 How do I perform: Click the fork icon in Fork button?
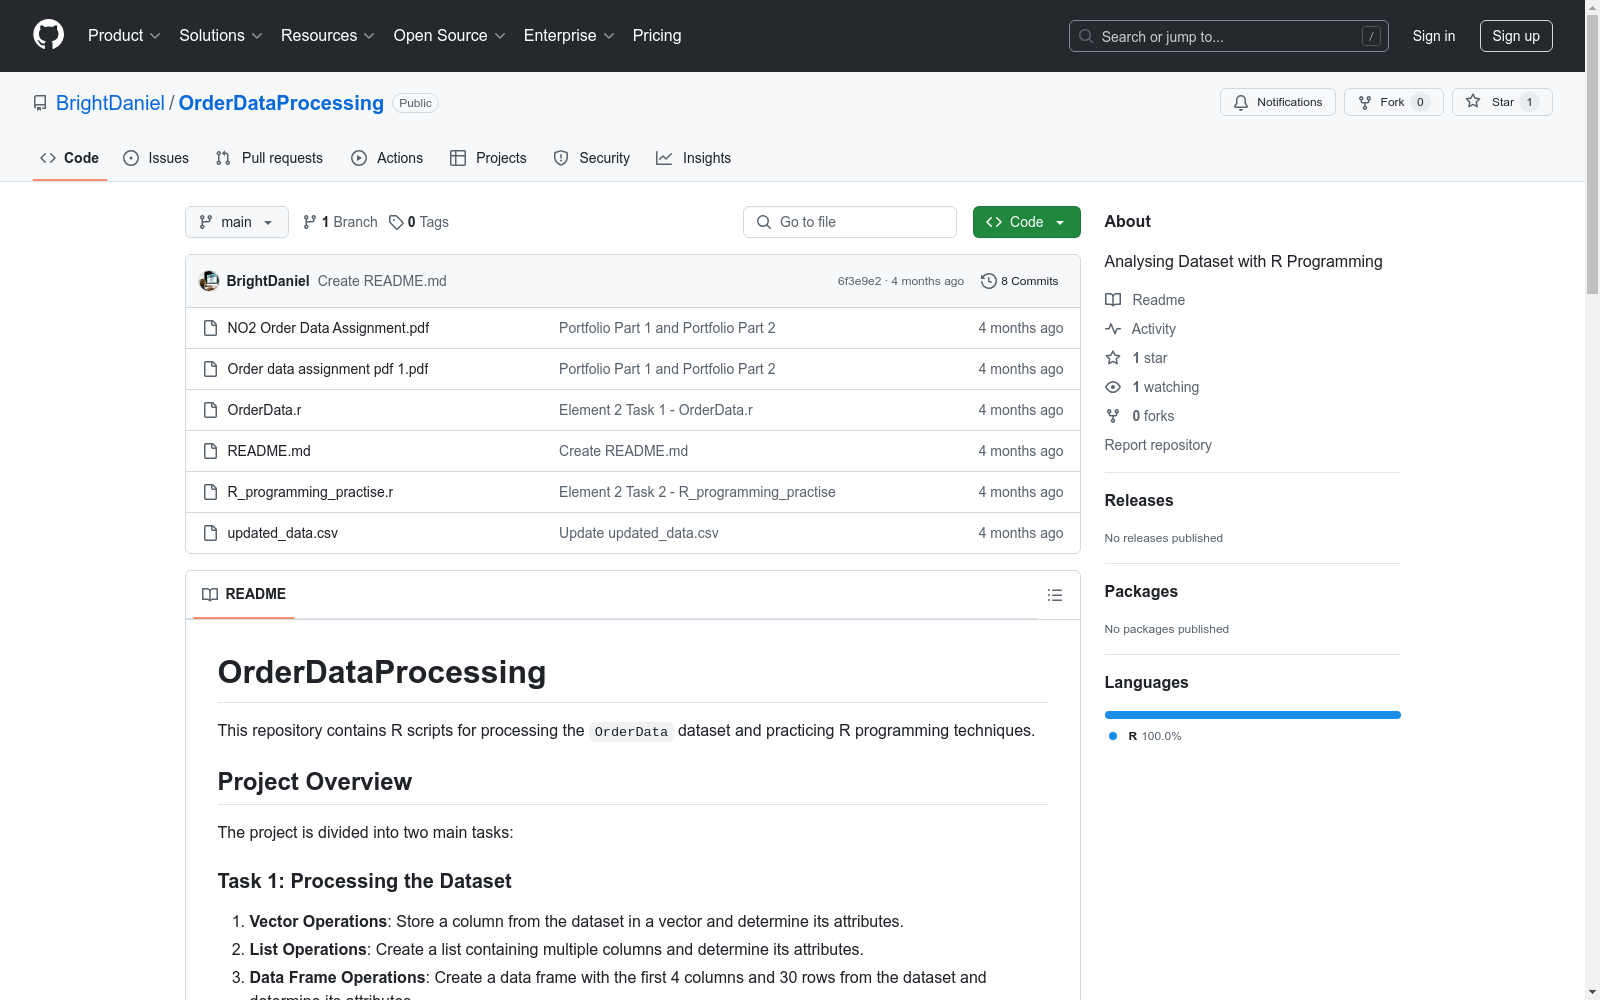(1365, 102)
